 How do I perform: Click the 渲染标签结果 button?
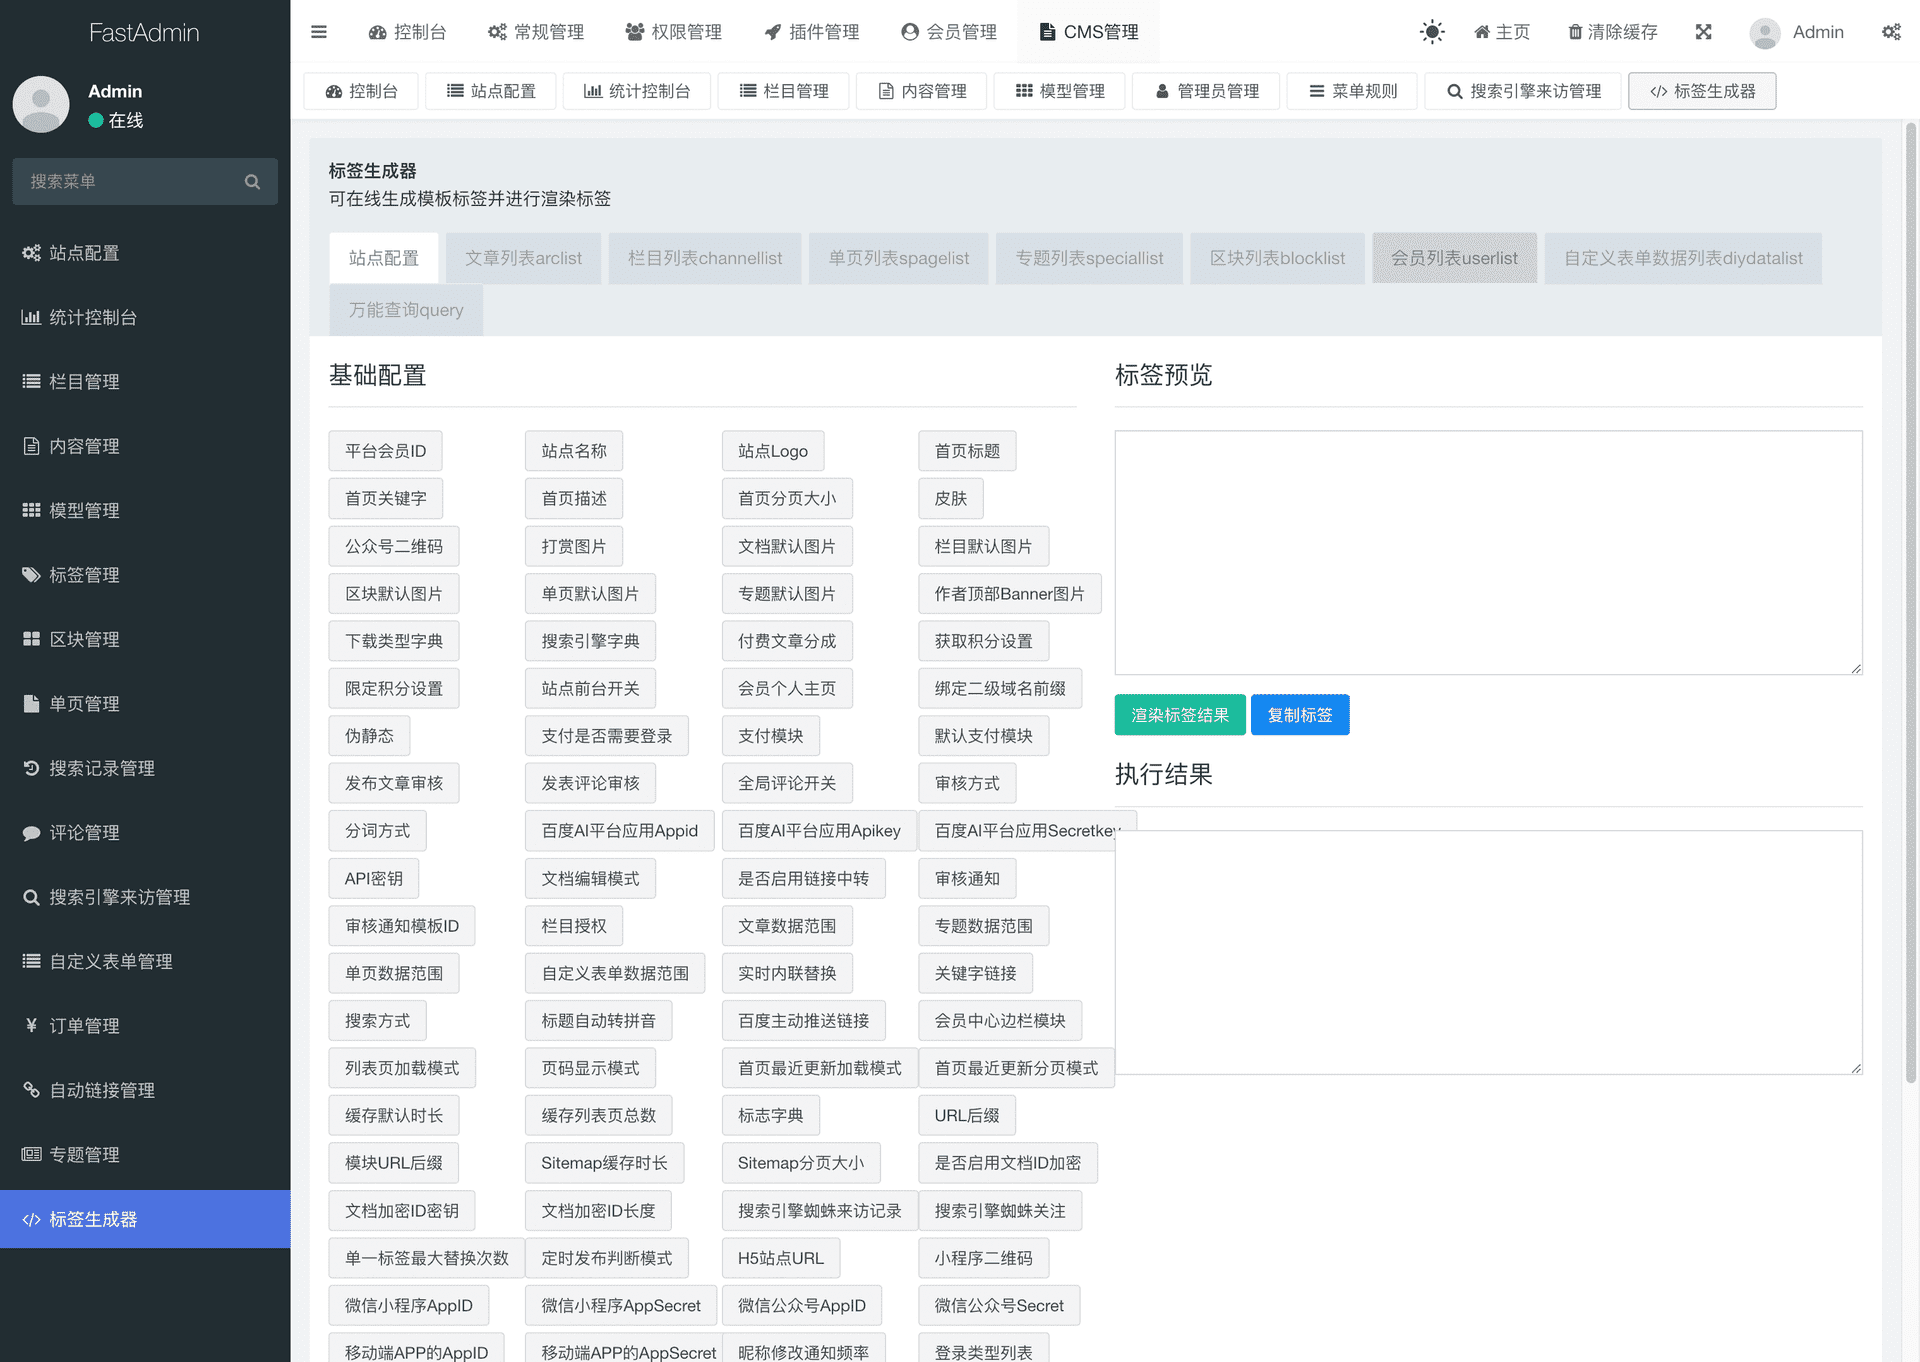click(x=1180, y=715)
